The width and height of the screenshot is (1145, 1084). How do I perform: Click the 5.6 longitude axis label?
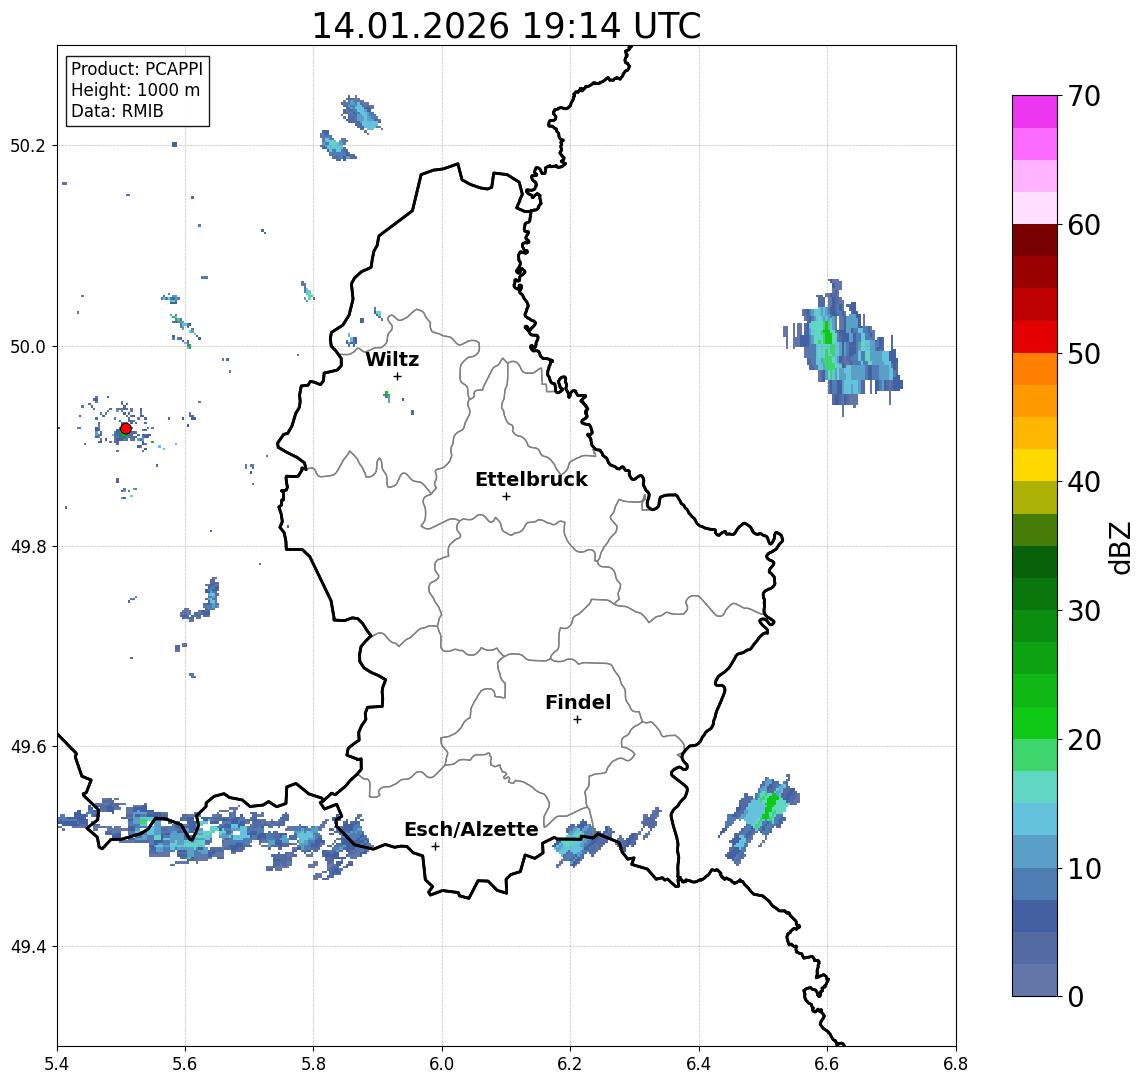(x=185, y=1064)
